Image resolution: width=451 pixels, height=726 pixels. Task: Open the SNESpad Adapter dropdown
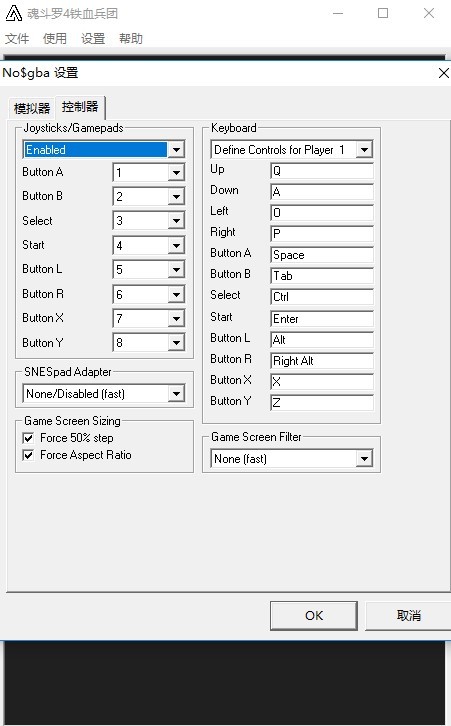point(176,394)
